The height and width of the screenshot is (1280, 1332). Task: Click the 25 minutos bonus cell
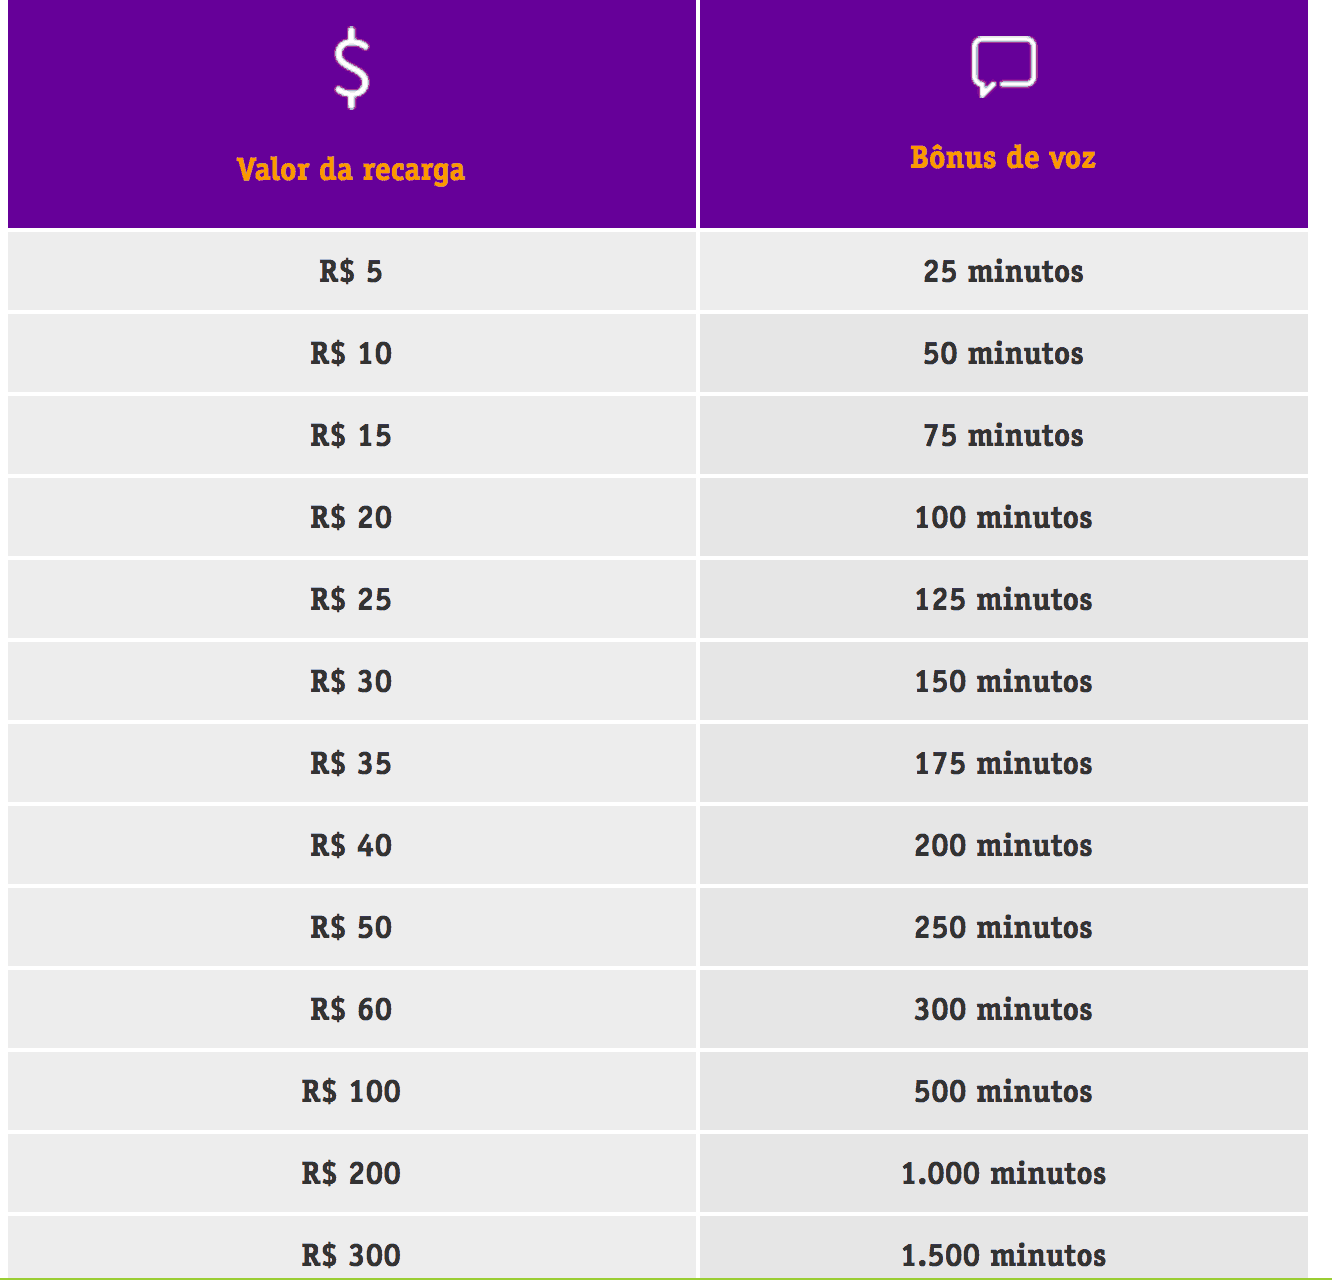[1004, 271]
